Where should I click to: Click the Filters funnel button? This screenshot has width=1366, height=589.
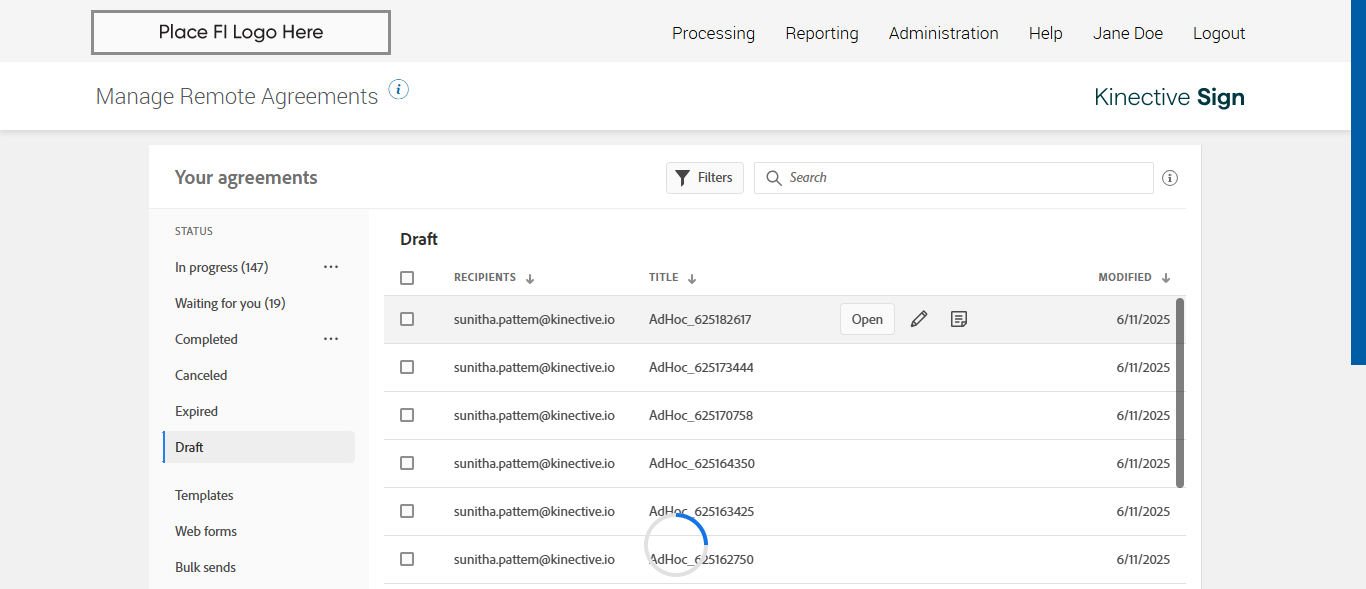click(705, 178)
